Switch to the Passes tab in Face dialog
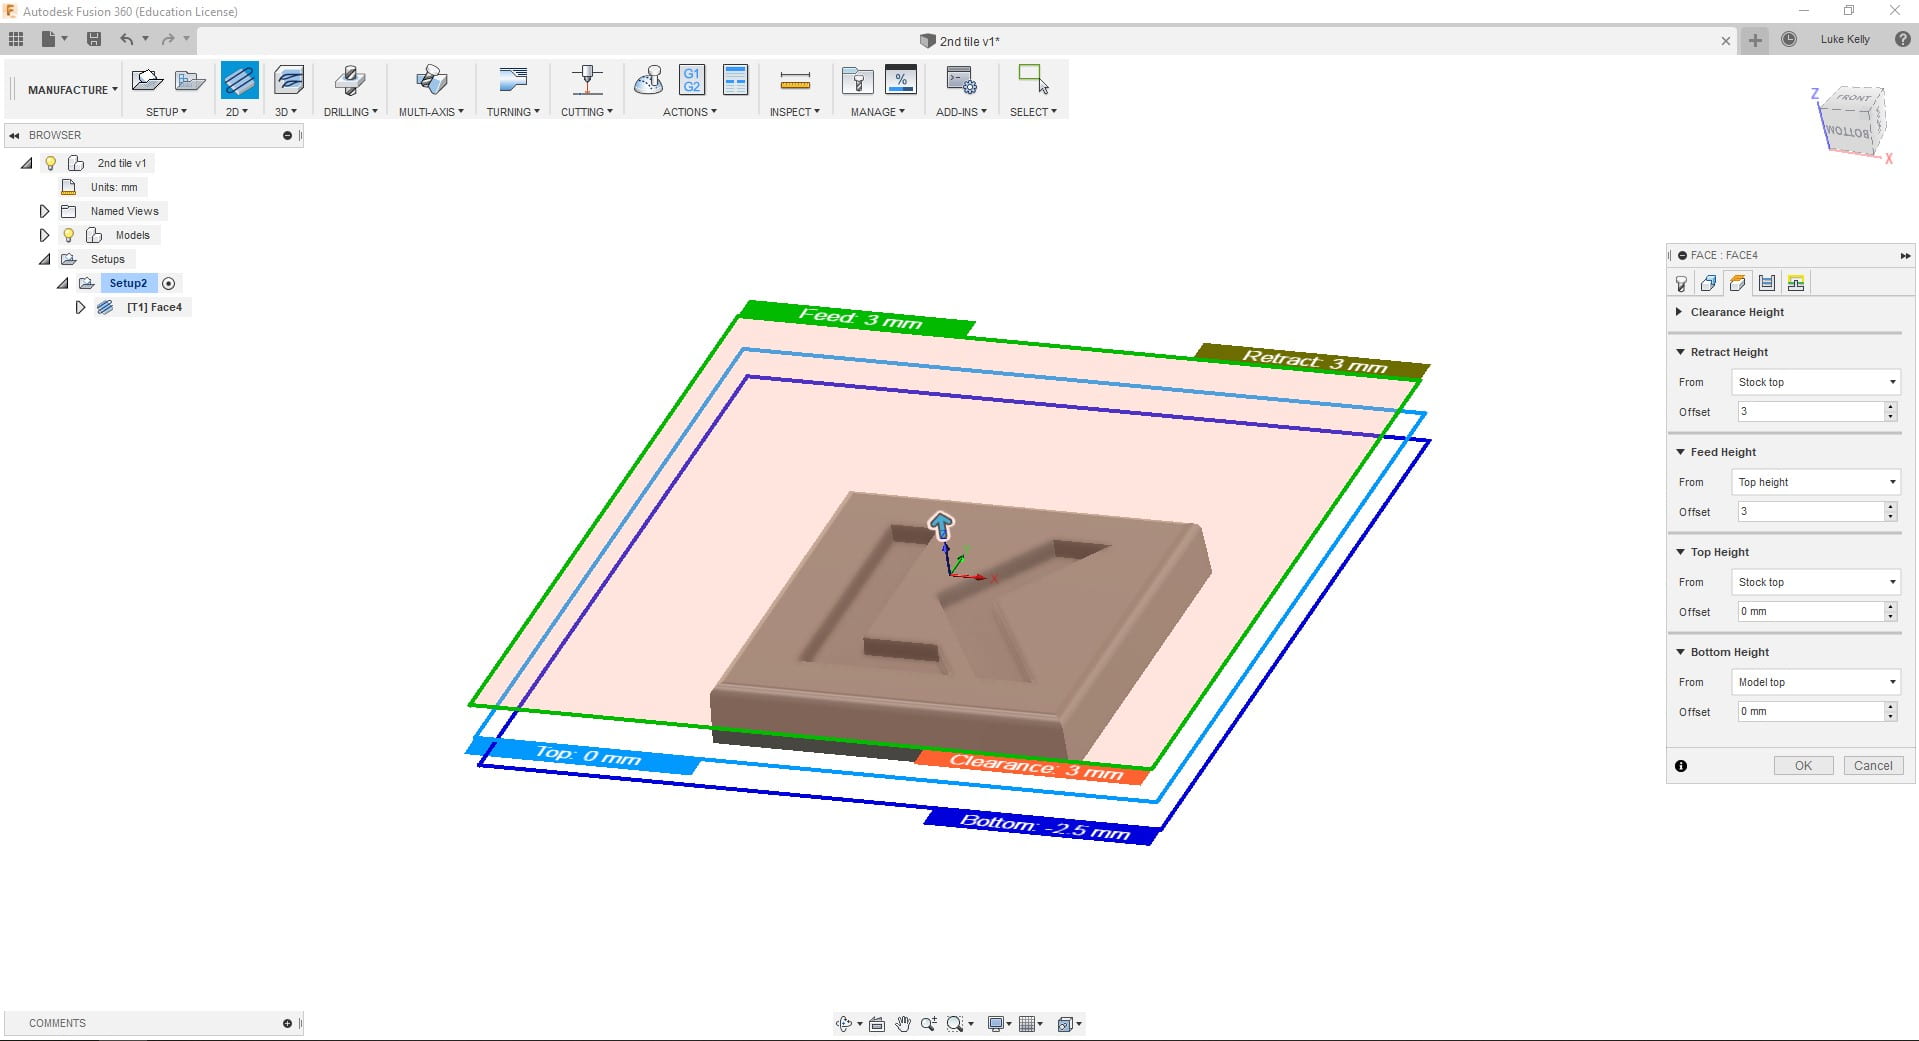Image resolution: width=1919 pixels, height=1041 pixels. tap(1767, 283)
